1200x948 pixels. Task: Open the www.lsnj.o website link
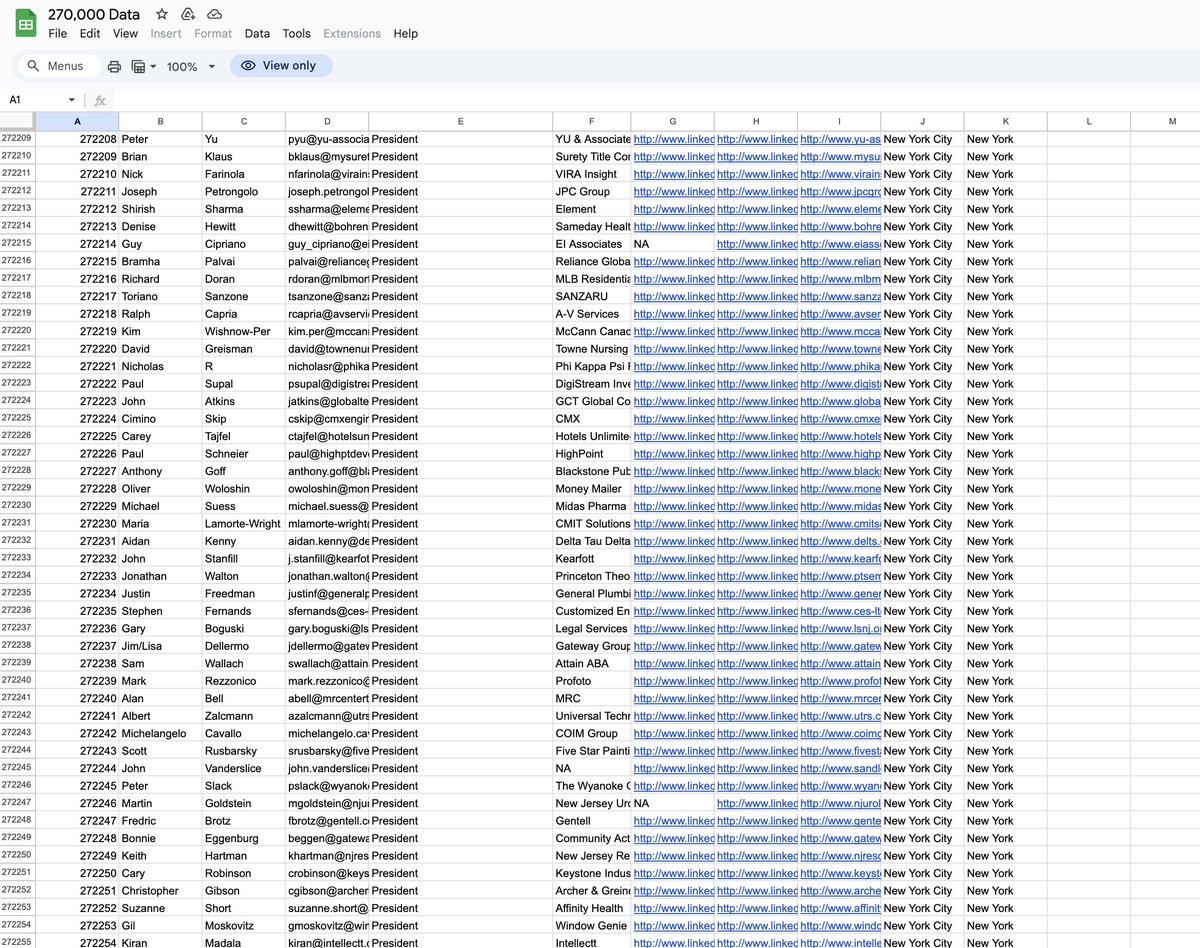pyautogui.click(x=840, y=628)
